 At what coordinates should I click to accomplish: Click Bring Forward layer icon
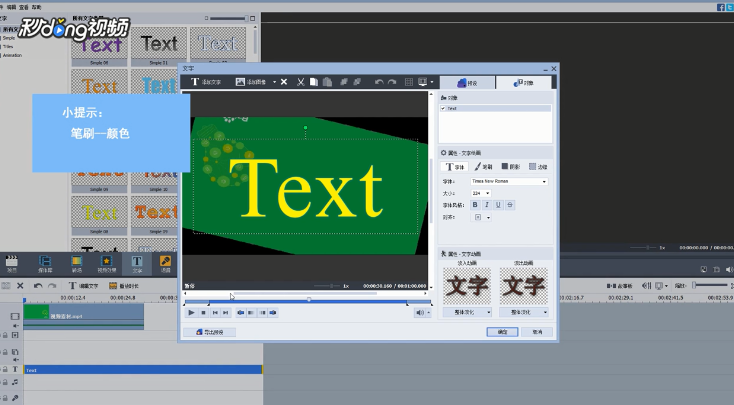pos(344,82)
